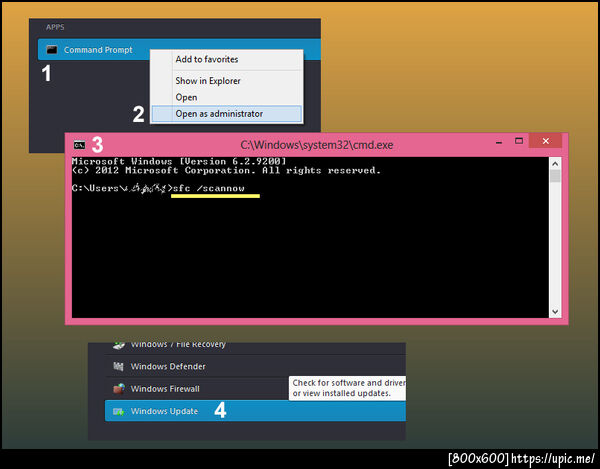
Task: Click the cmd window scrollbar thumb
Action: [x=555, y=176]
